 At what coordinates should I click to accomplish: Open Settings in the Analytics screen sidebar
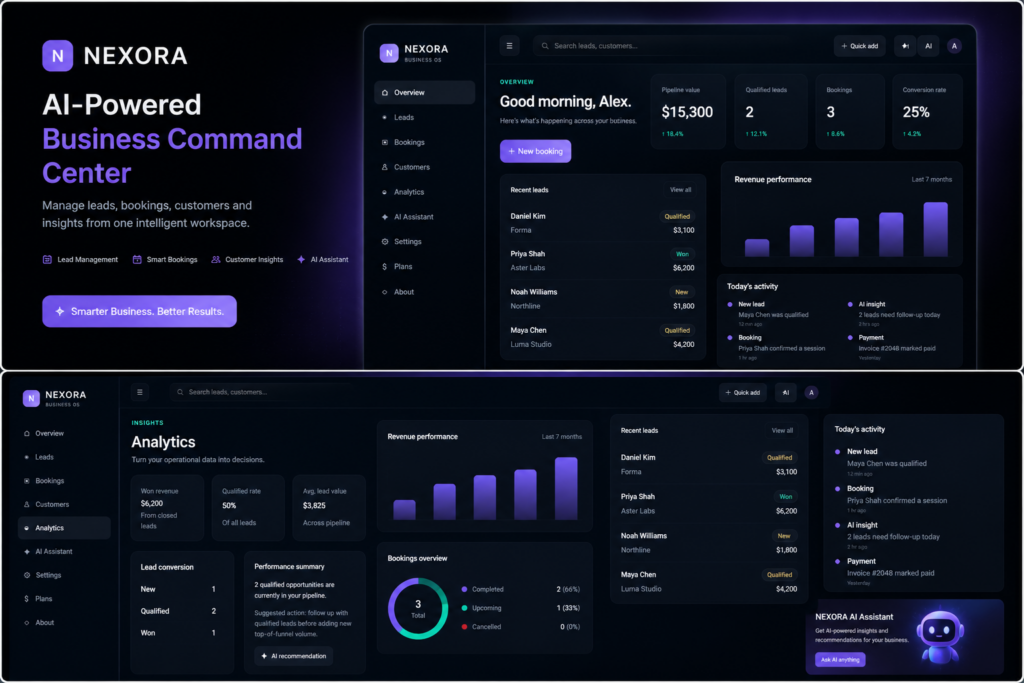click(x=64, y=575)
